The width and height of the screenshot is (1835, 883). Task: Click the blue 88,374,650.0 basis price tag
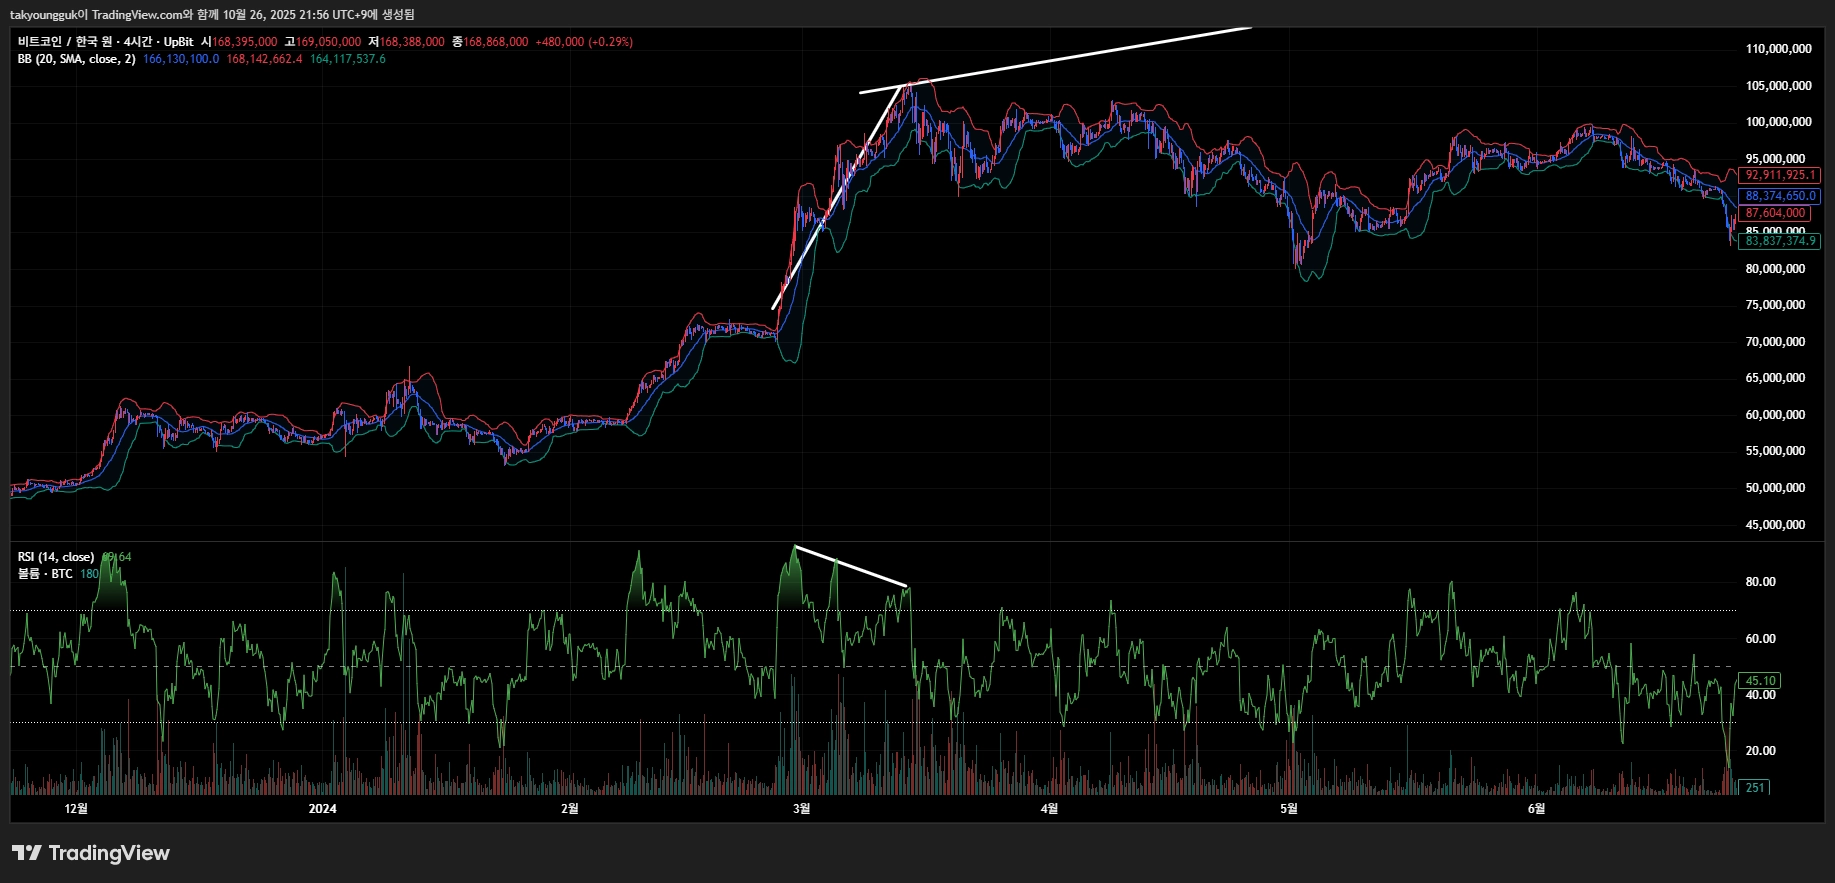coord(1780,196)
